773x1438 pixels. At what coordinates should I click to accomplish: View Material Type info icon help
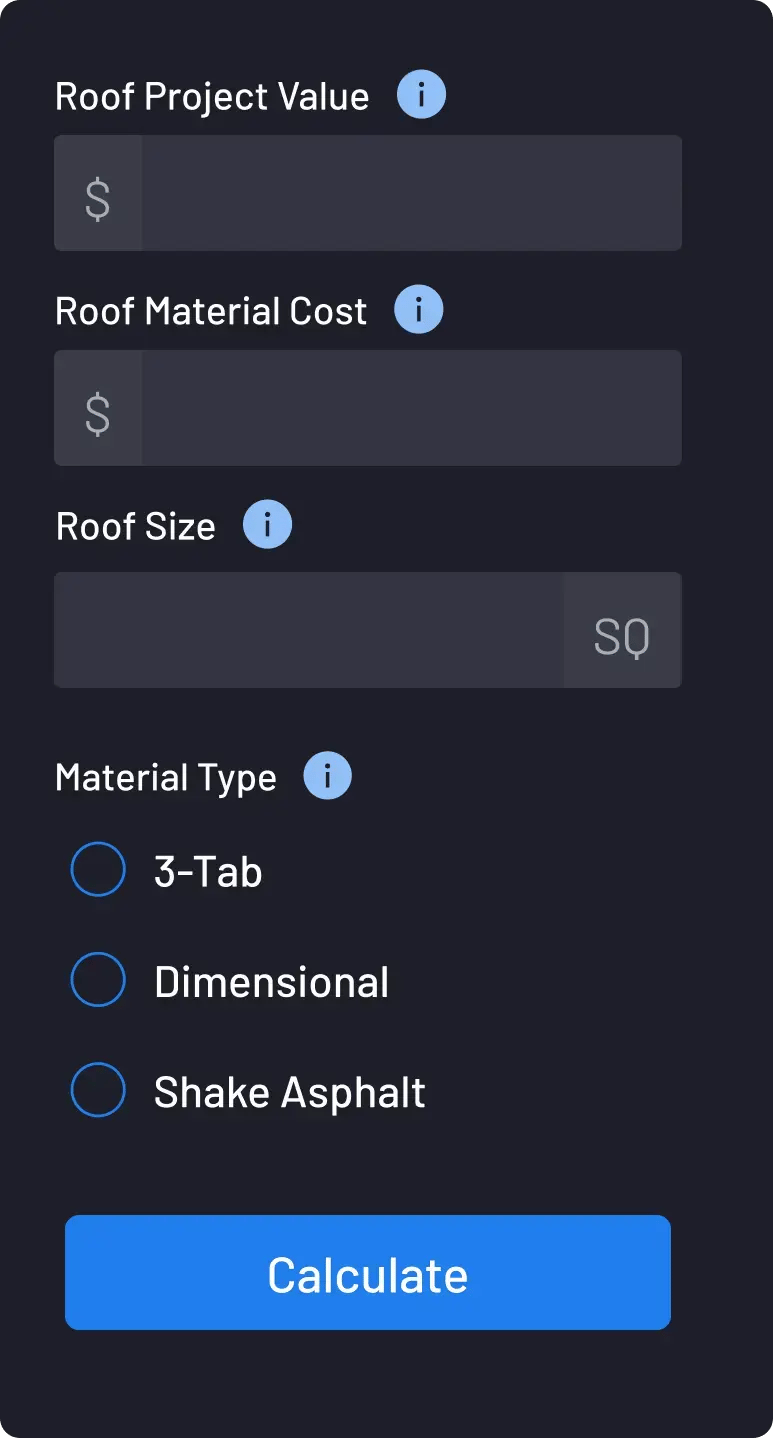click(327, 776)
